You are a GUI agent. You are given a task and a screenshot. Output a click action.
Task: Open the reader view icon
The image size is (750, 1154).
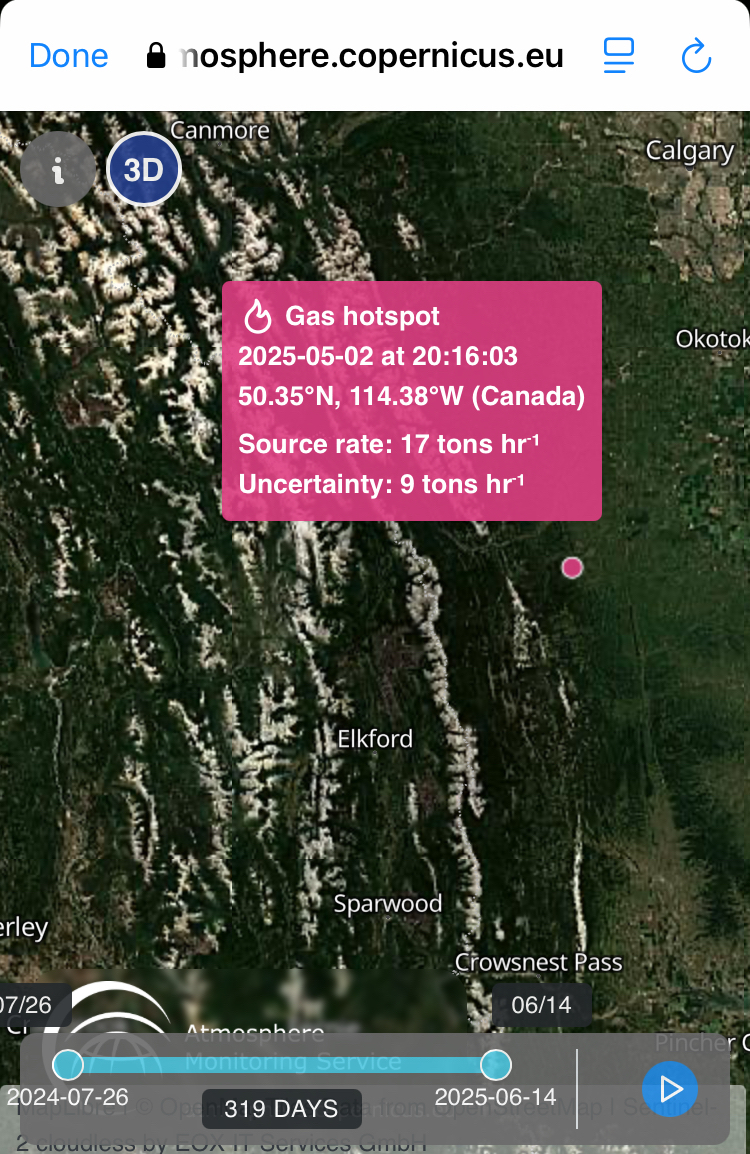click(x=619, y=56)
